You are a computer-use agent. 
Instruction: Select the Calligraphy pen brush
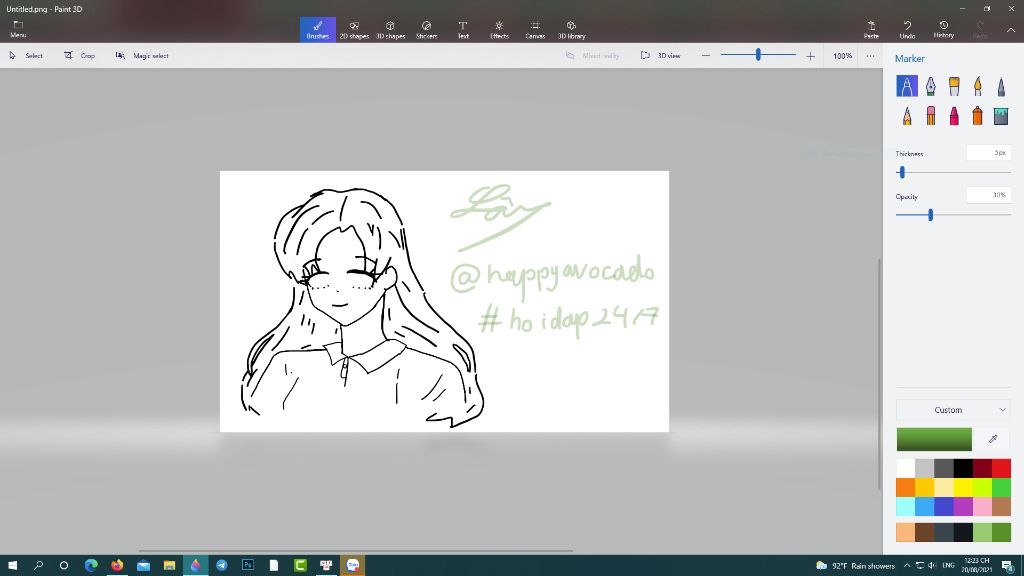[x=931, y=86]
